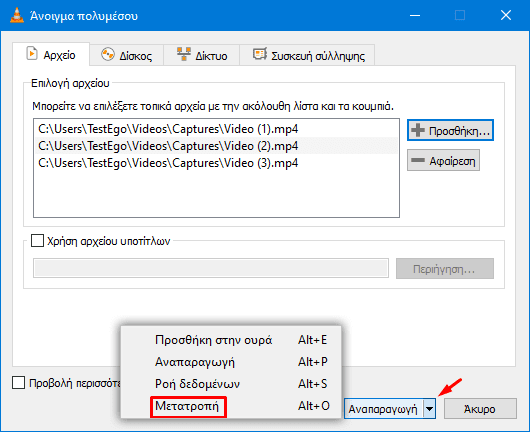
Task: Click the Αφαίρεση button to remove file
Action: point(443,160)
